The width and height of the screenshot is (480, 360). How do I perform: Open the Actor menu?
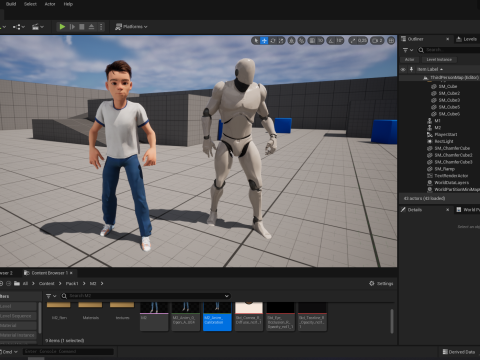tap(50, 4)
